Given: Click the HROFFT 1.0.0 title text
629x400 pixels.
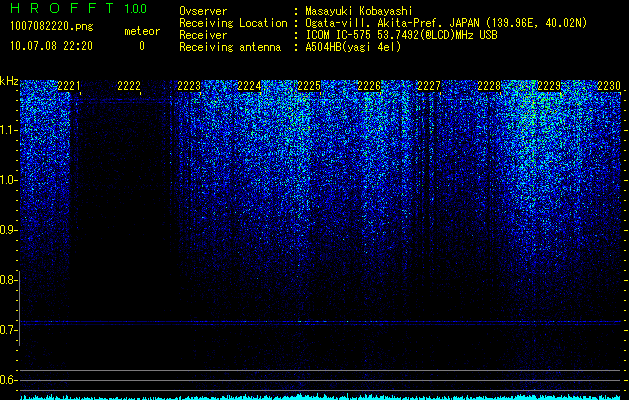Looking at the screenshot, I should point(79,8).
